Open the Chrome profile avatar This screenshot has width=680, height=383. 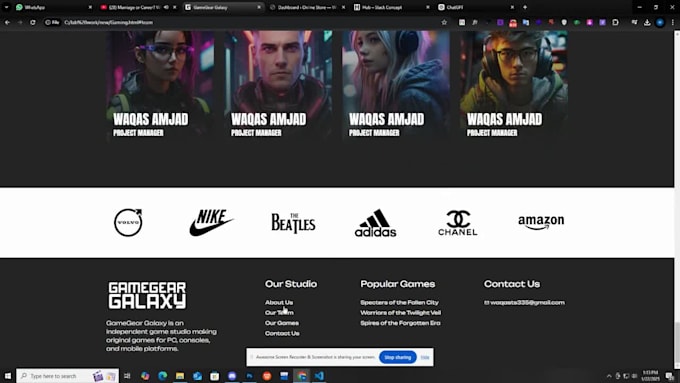point(660,22)
